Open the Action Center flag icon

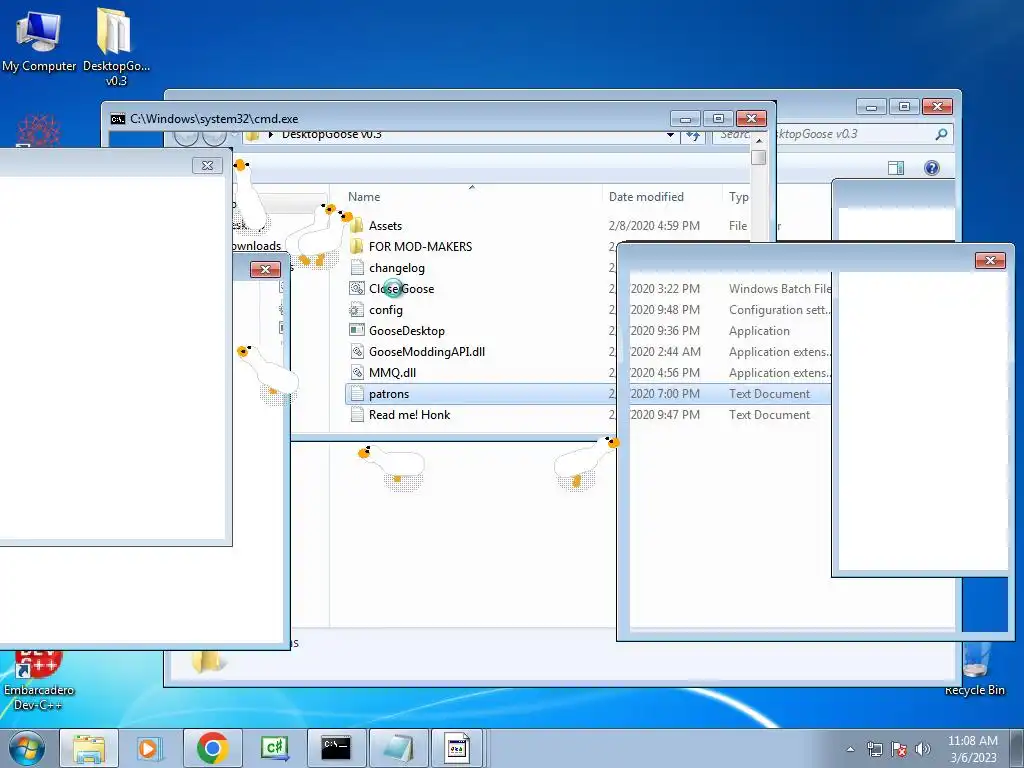point(899,749)
